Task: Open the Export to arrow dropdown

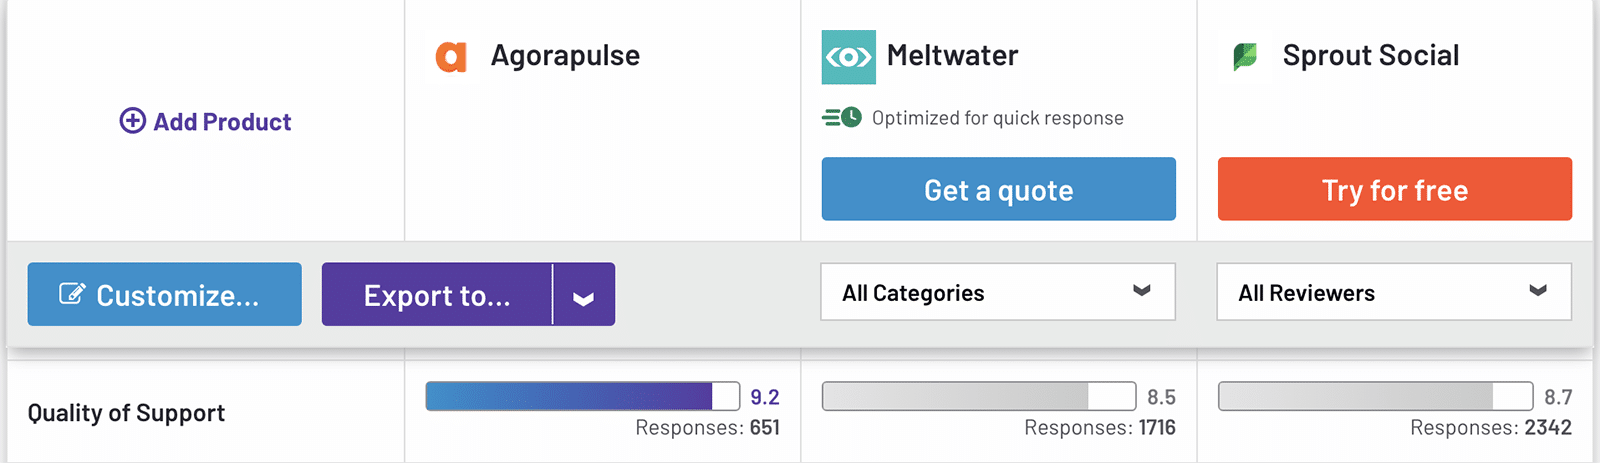Action: (x=583, y=295)
